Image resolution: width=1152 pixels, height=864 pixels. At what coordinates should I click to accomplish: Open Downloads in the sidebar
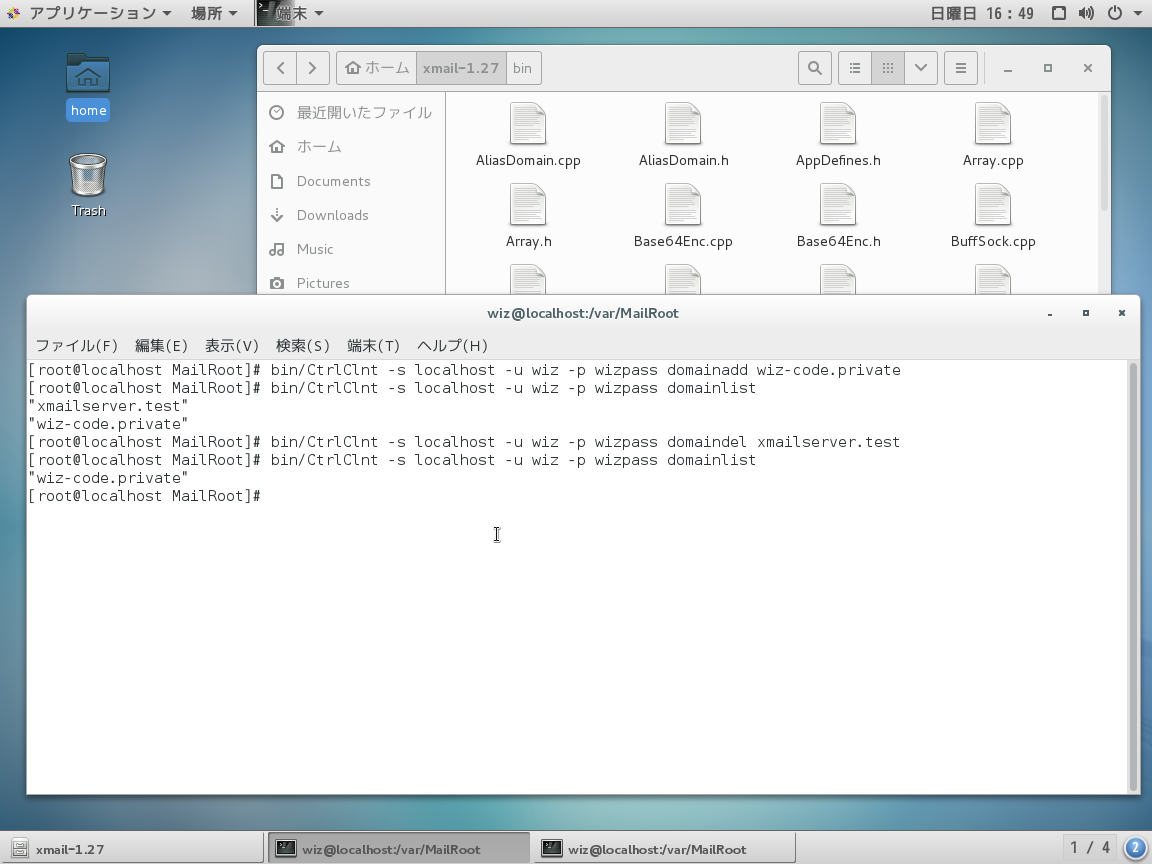pyautogui.click(x=351, y=215)
